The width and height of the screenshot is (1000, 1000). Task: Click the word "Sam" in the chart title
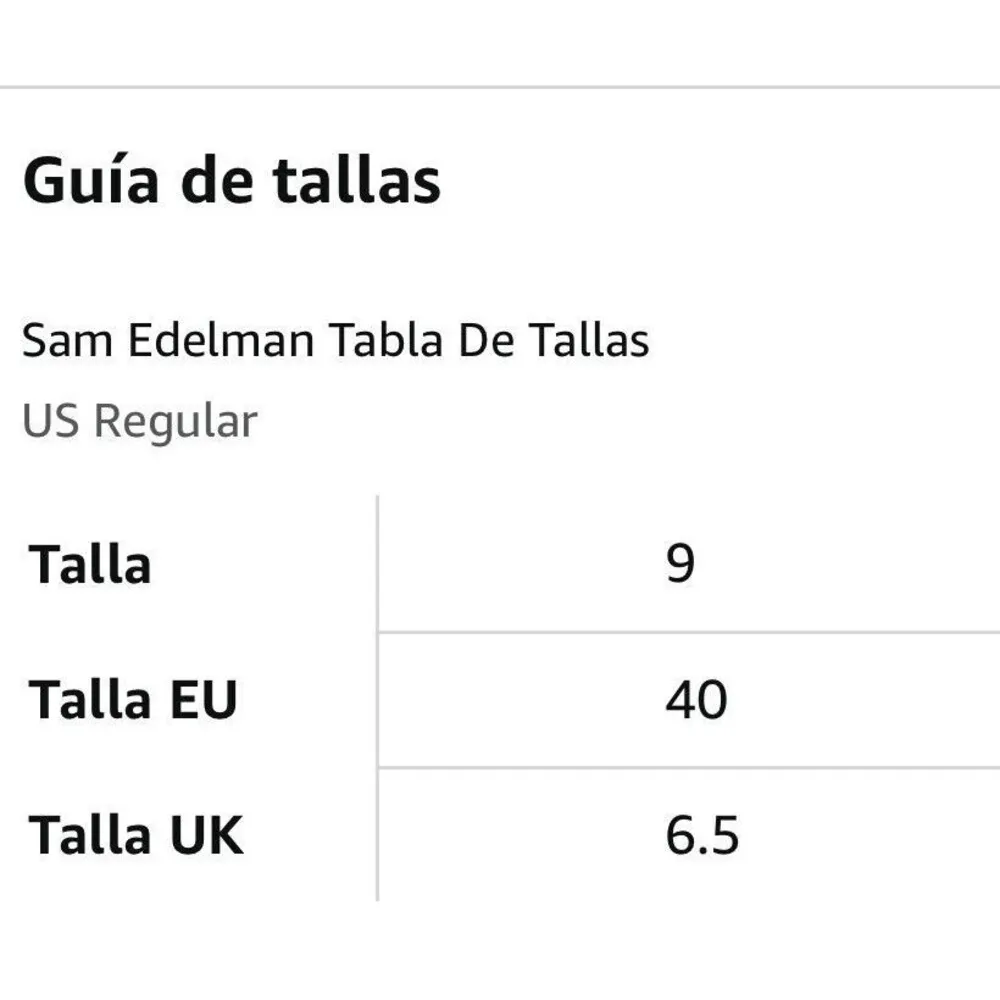[67, 341]
